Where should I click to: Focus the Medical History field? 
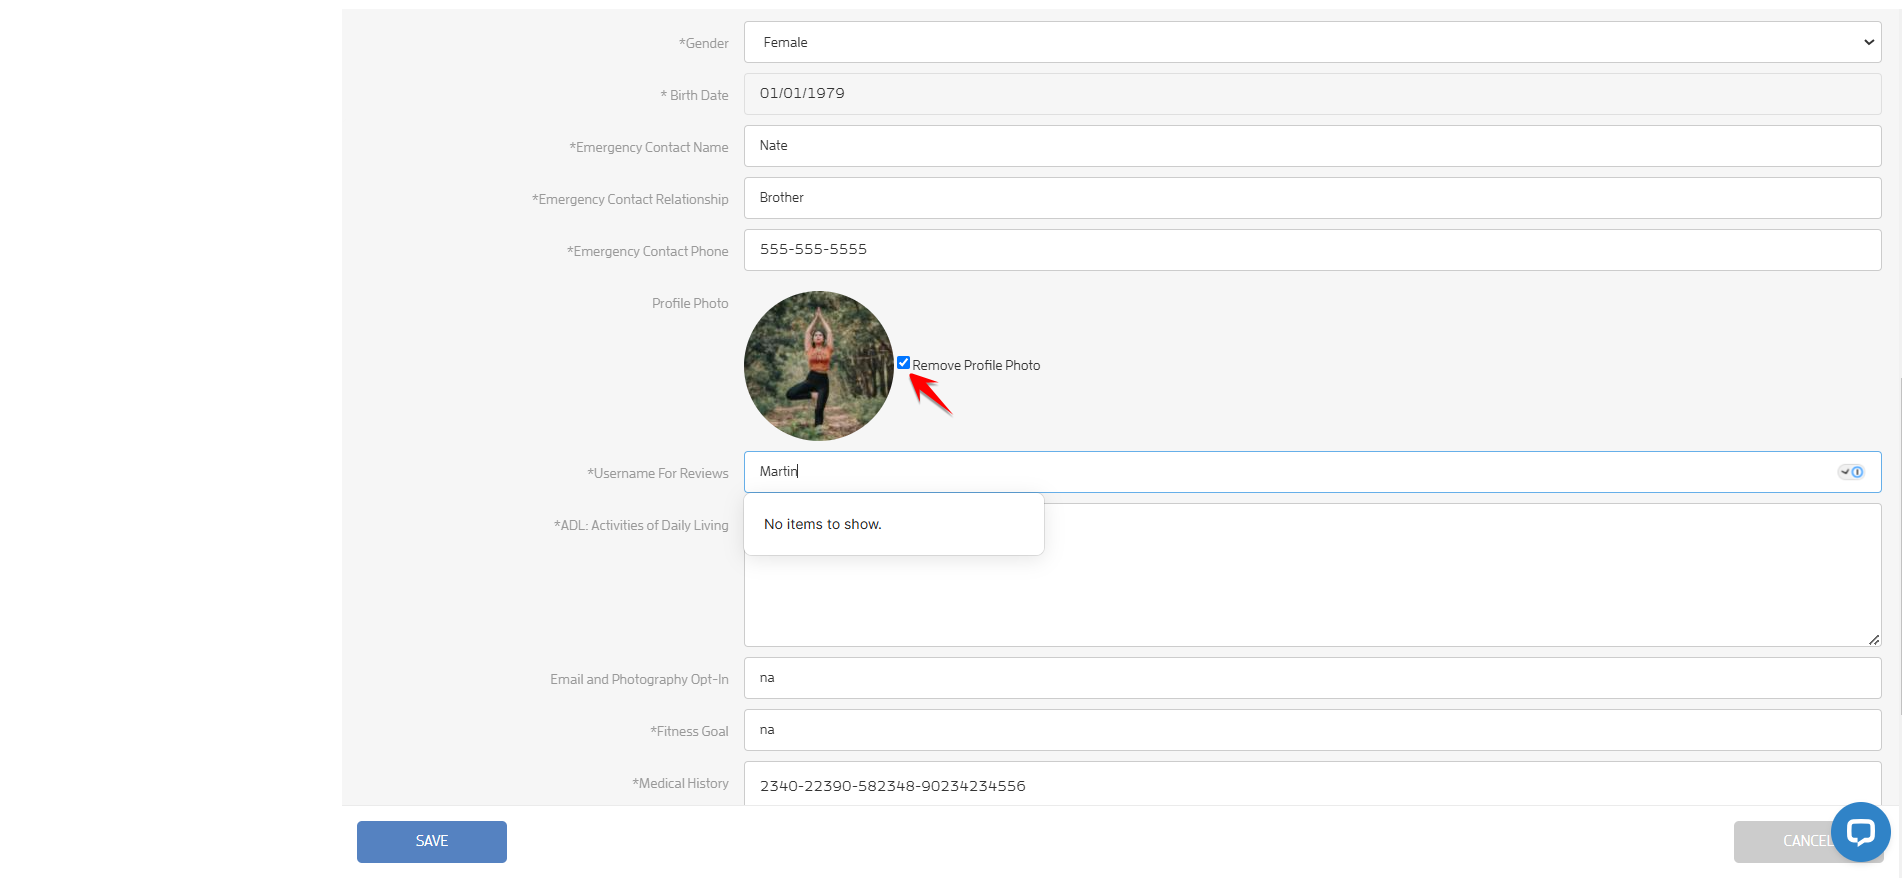tap(1312, 784)
